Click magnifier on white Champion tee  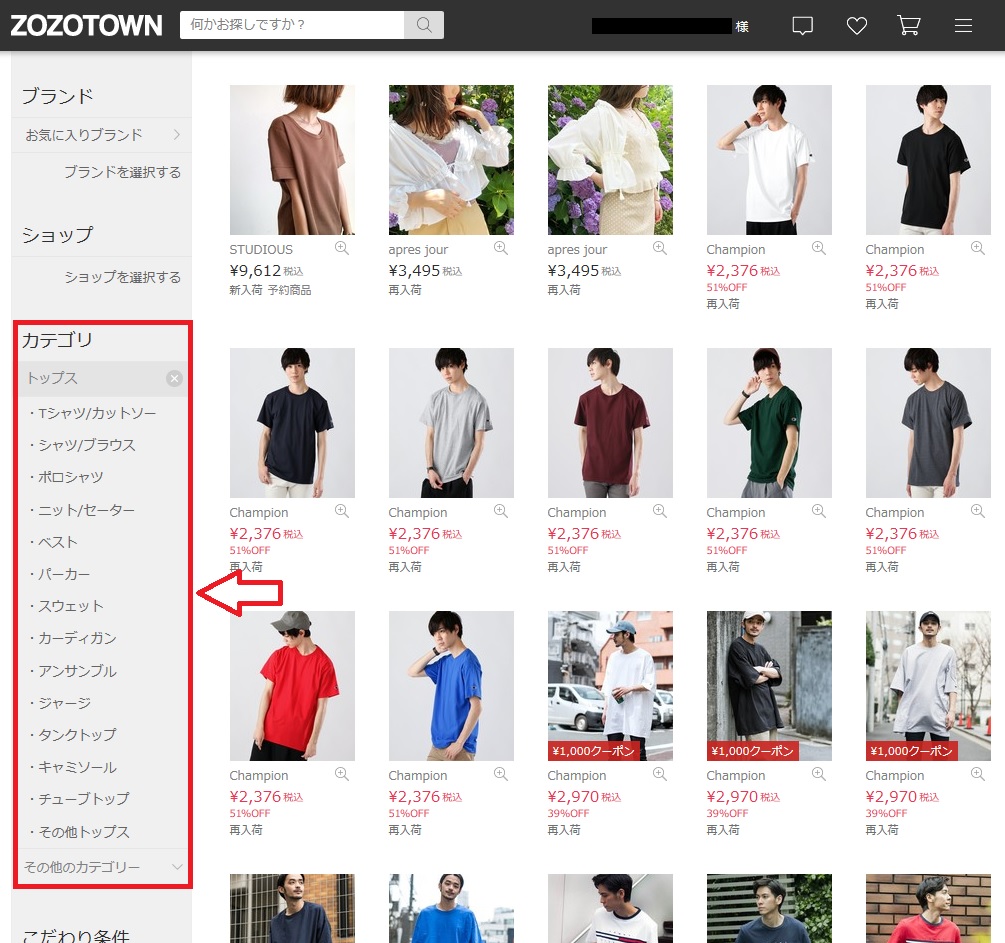(818, 248)
